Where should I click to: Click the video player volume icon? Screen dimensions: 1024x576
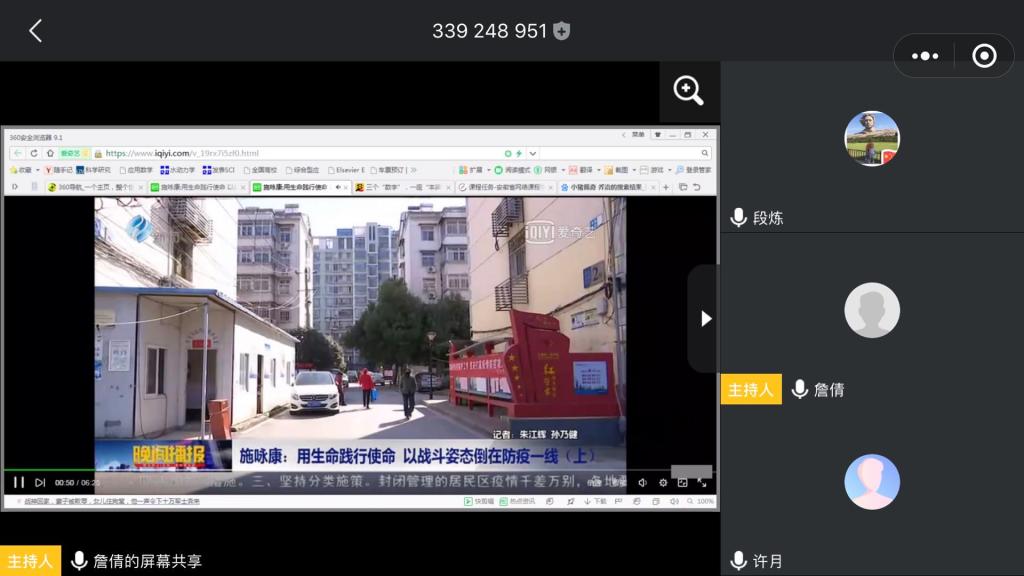click(x=642, y=482)
